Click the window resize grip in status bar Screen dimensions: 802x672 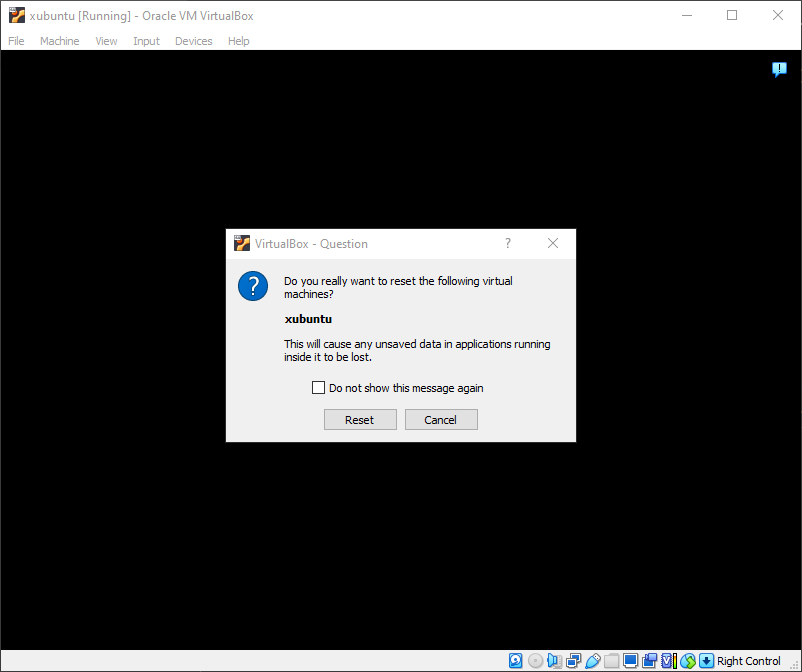click(x=794, y=663)
